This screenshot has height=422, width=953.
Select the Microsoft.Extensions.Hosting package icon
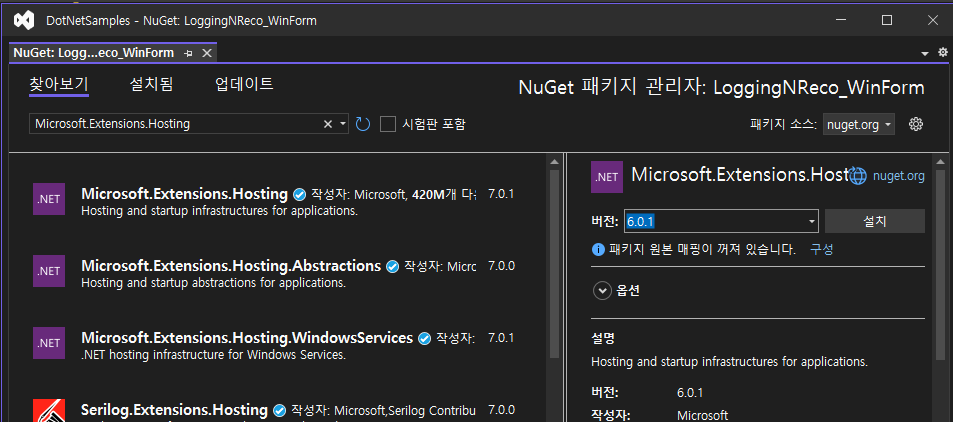coord(49,199)
